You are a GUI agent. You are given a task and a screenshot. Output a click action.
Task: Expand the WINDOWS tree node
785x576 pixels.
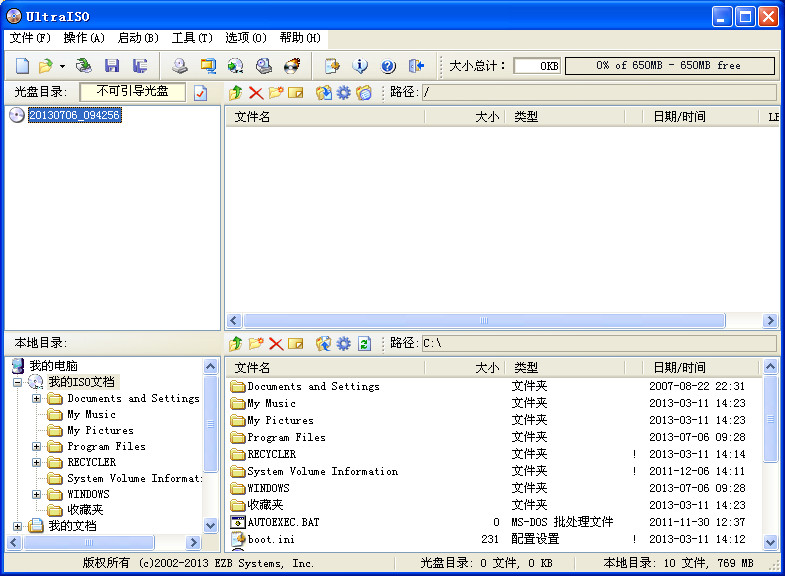pyautogui.click(x=37, y=494)
